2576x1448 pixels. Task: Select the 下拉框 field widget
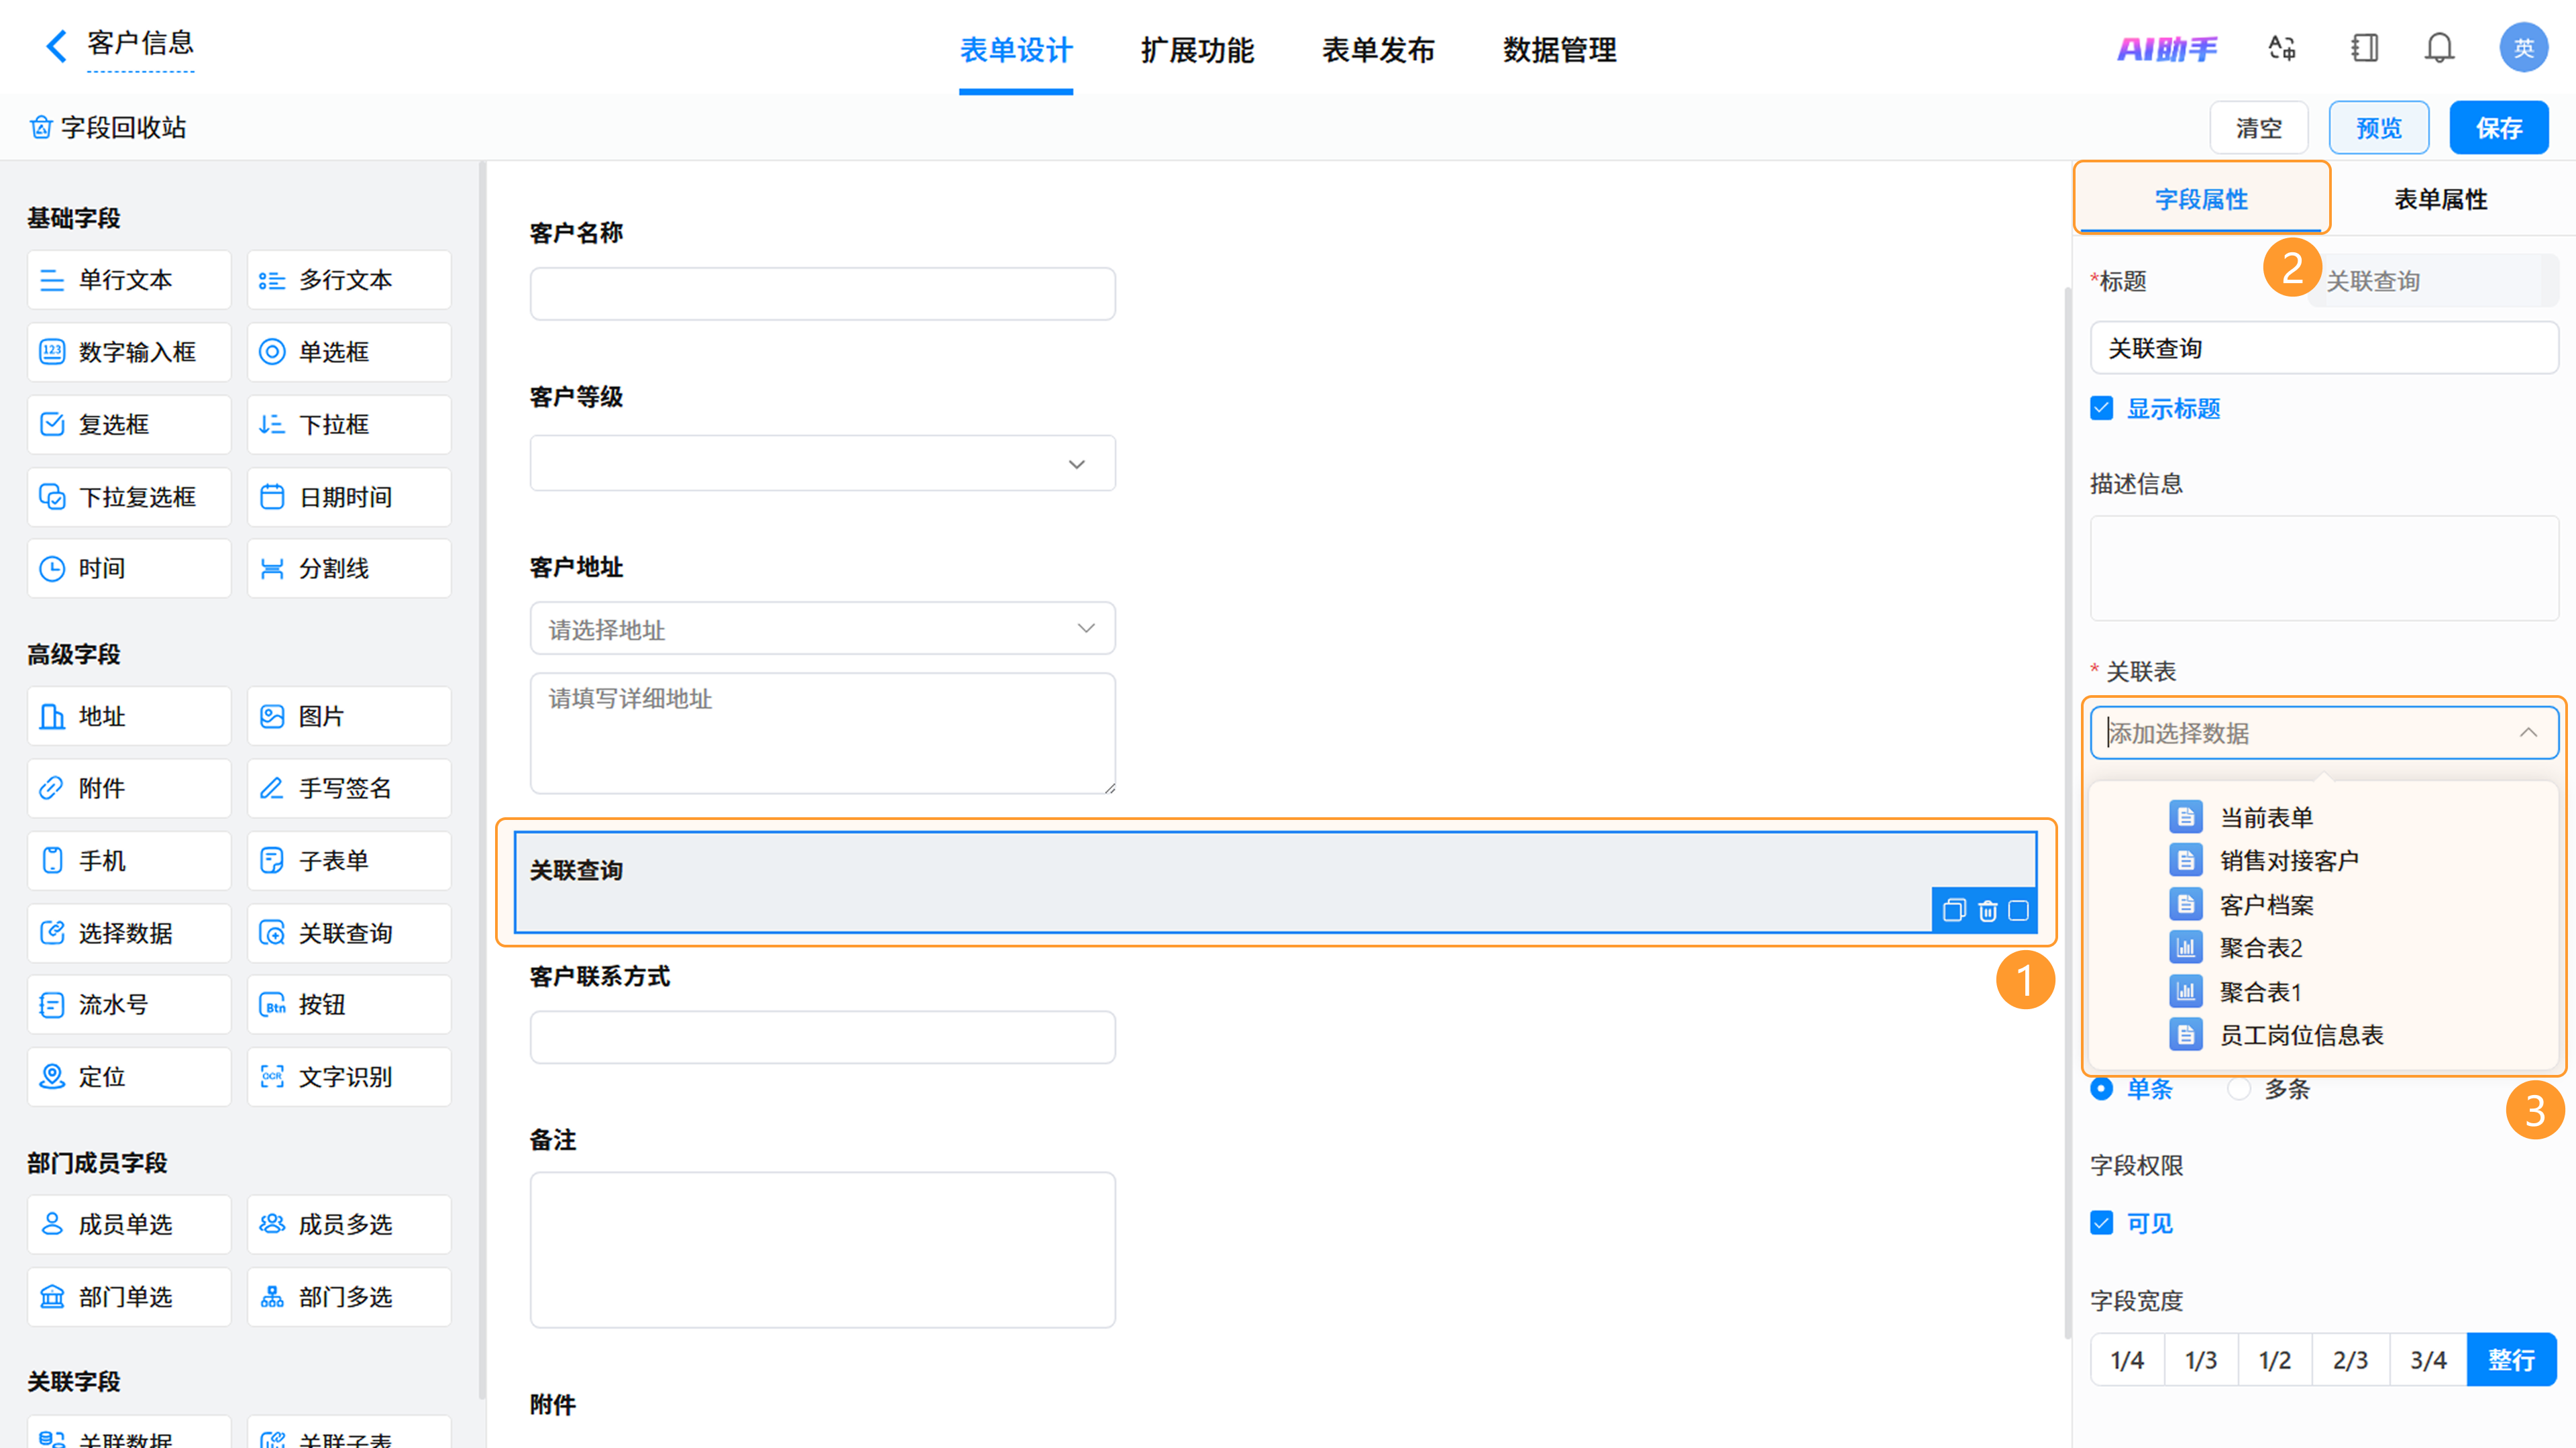349,425
